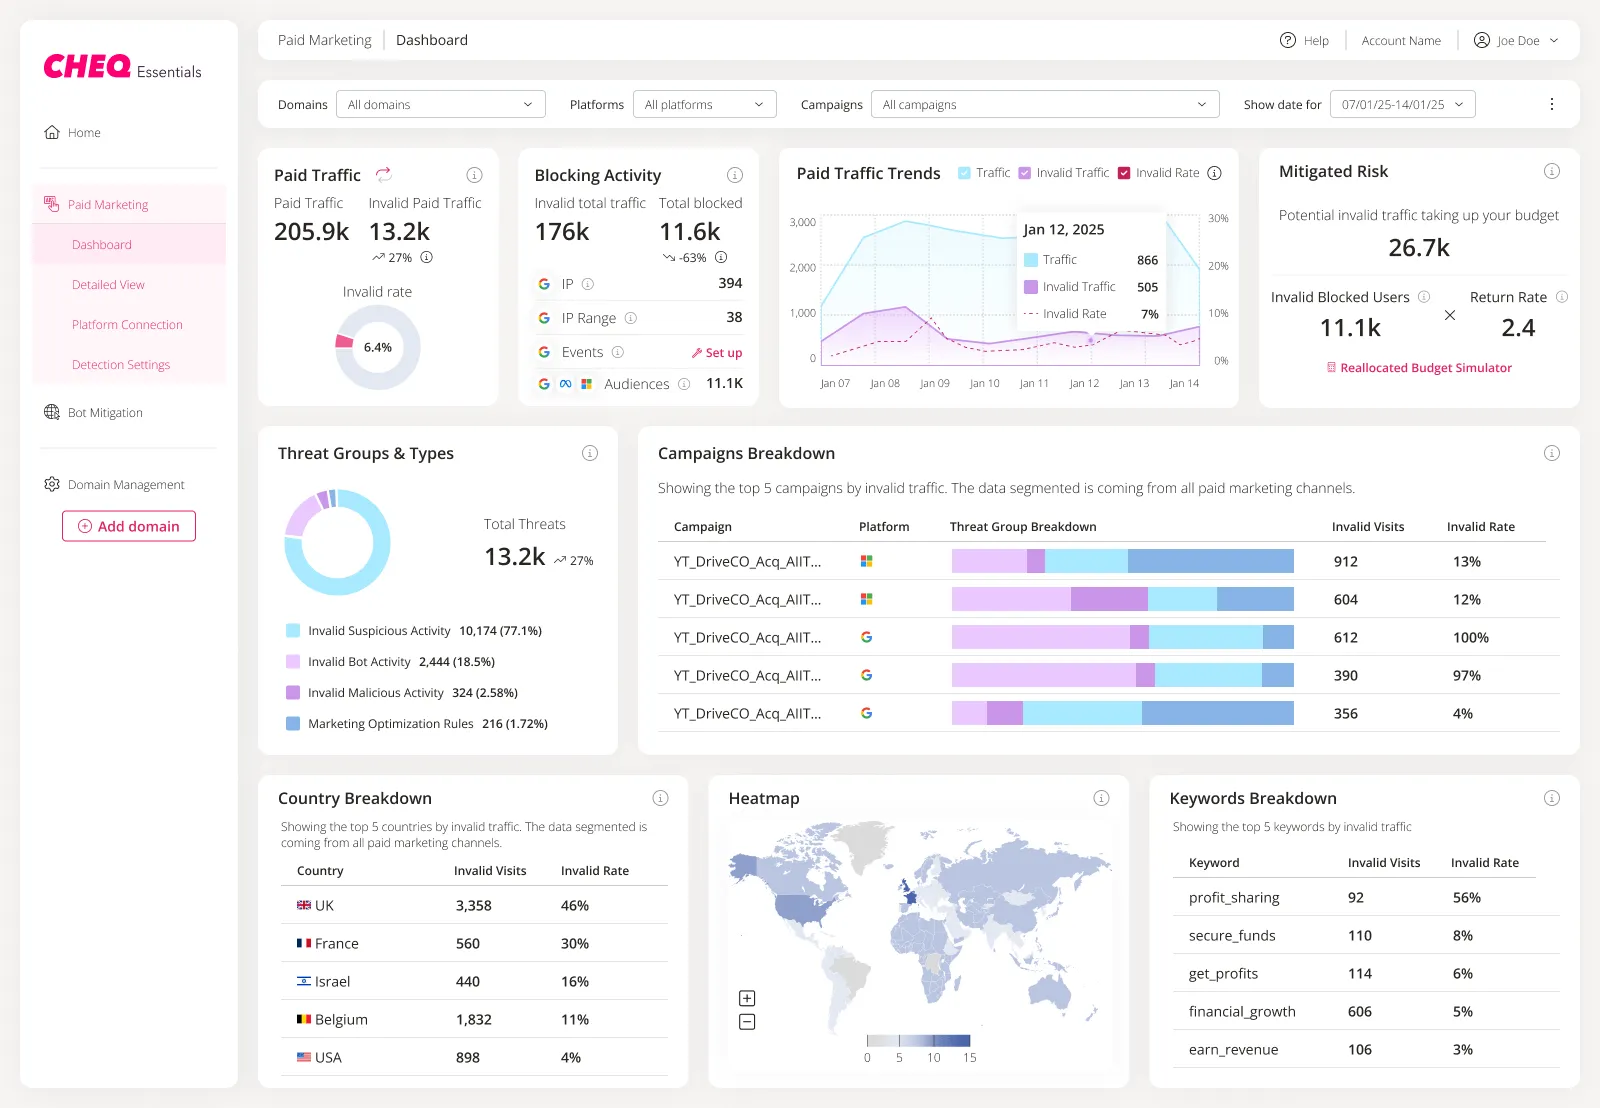The image size is (1600, 1108).
Task: Toggle the Traffic series checkbox
Action: pos(965,173)
